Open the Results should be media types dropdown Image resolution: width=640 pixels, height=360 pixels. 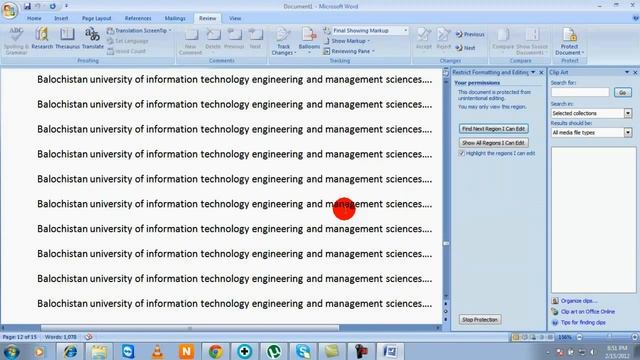[628, 132]
